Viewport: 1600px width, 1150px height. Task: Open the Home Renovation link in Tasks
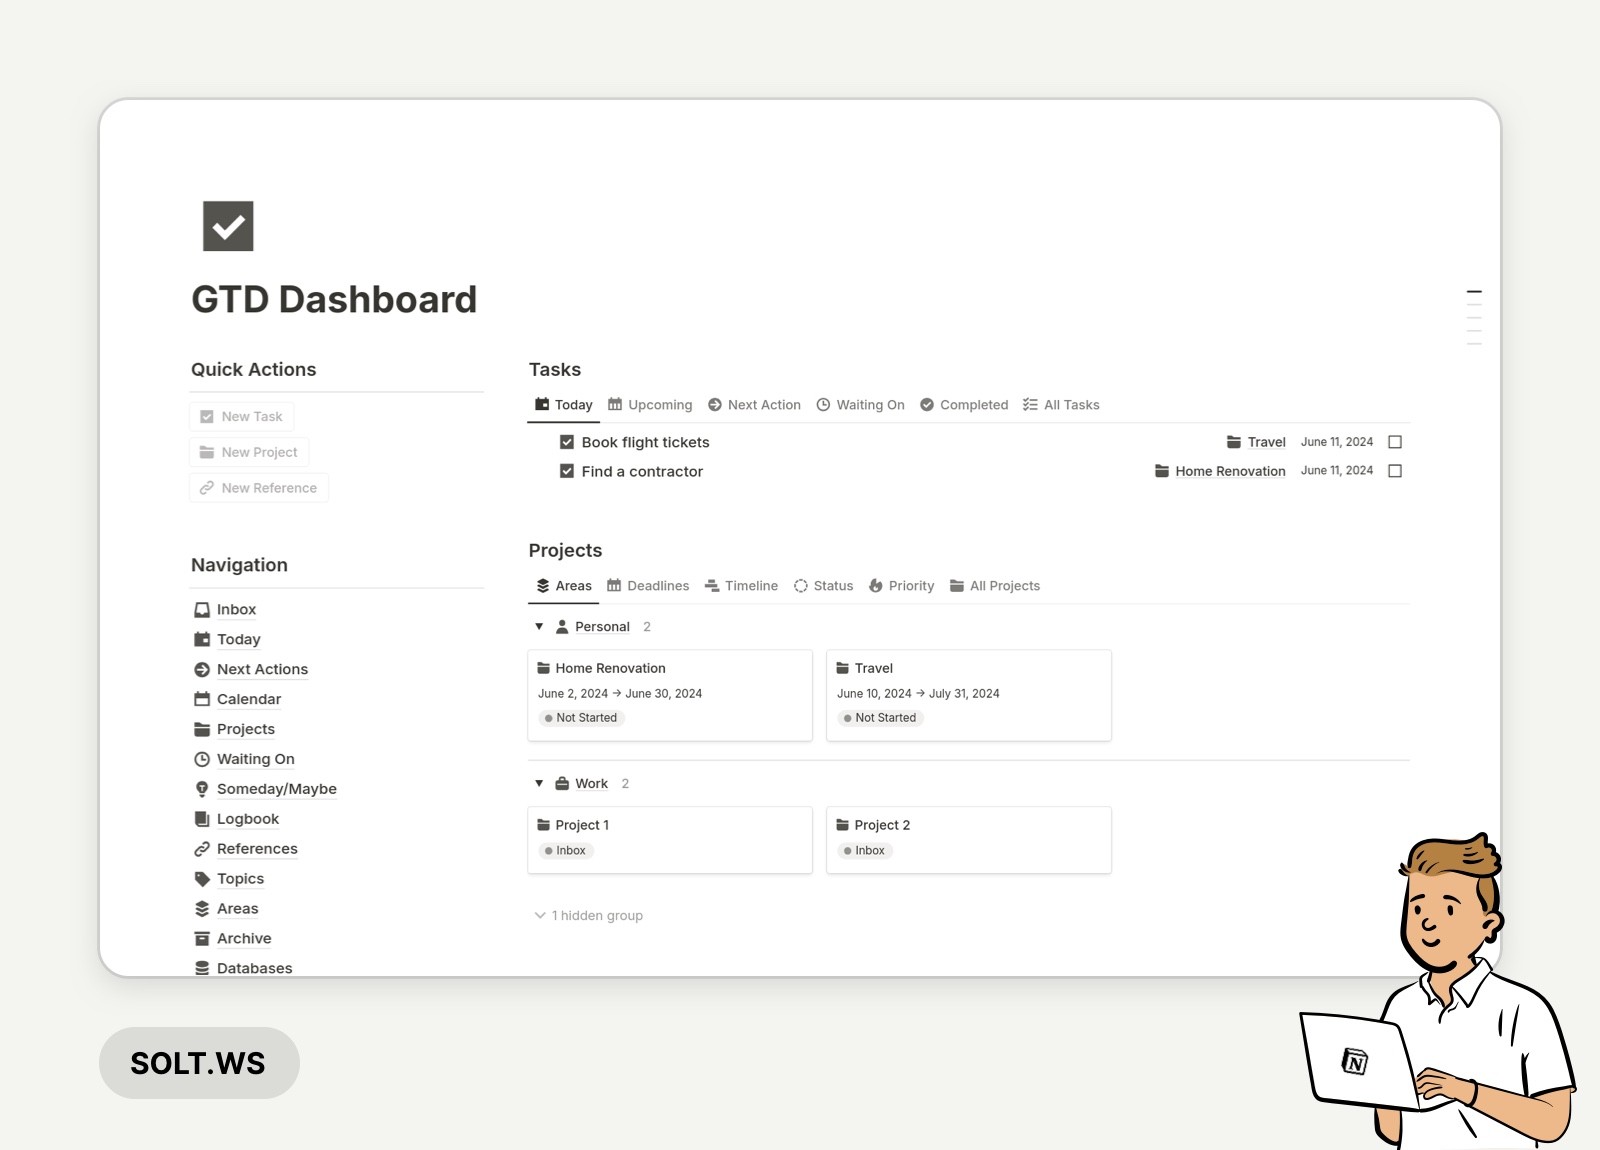(1230, 470)
